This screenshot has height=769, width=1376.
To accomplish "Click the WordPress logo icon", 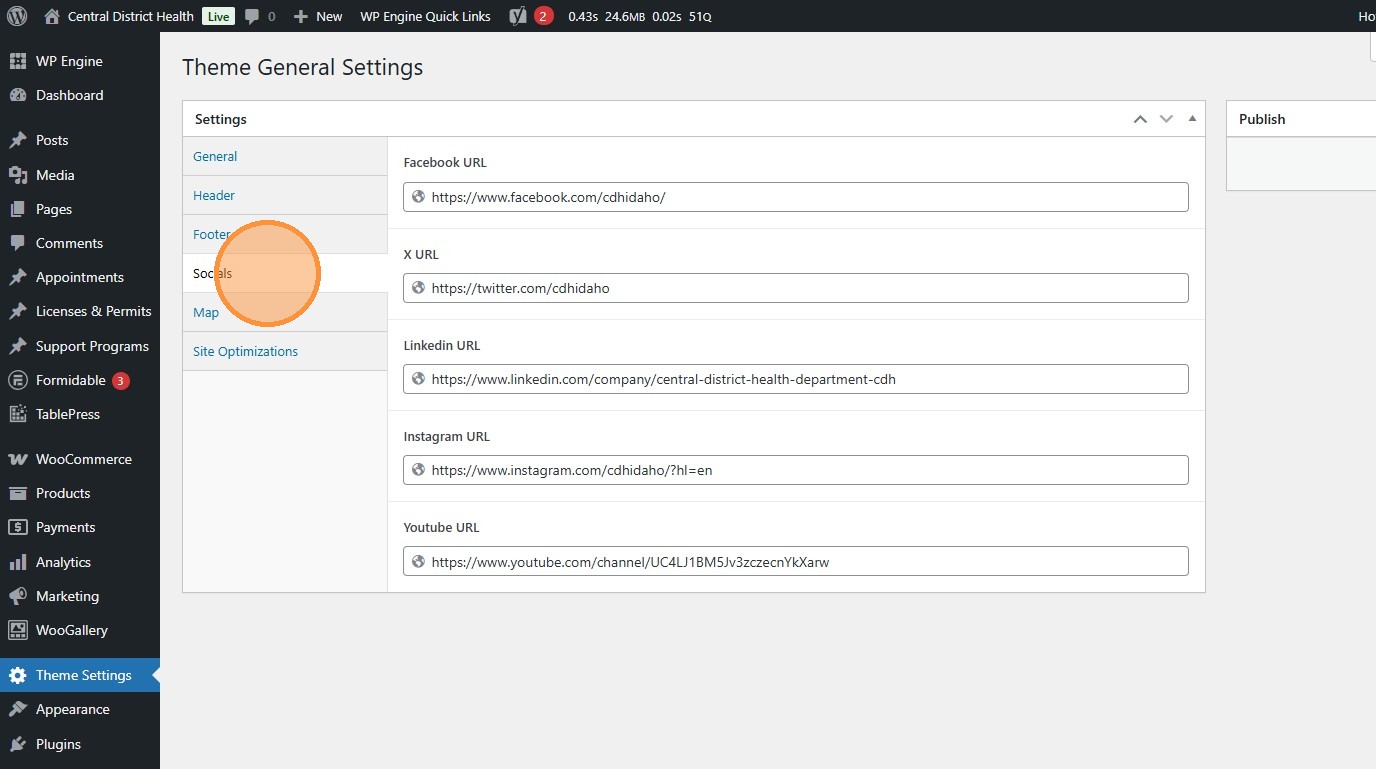I will 17,16.
